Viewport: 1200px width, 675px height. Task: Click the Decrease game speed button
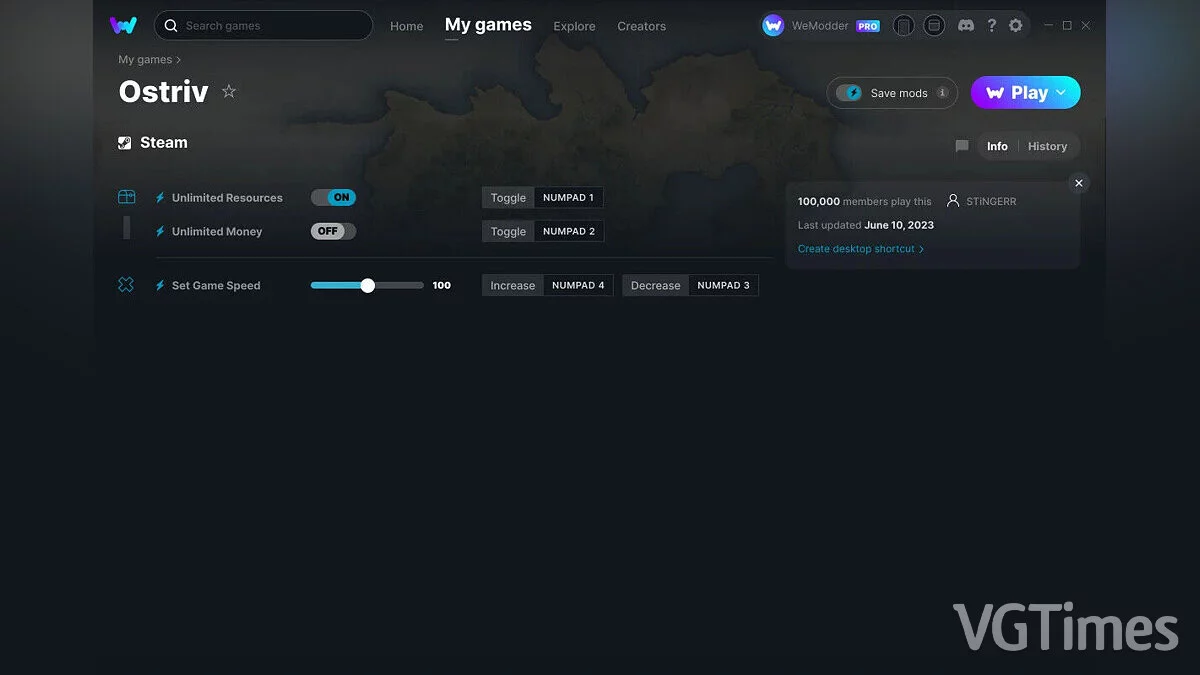(655, 285)
